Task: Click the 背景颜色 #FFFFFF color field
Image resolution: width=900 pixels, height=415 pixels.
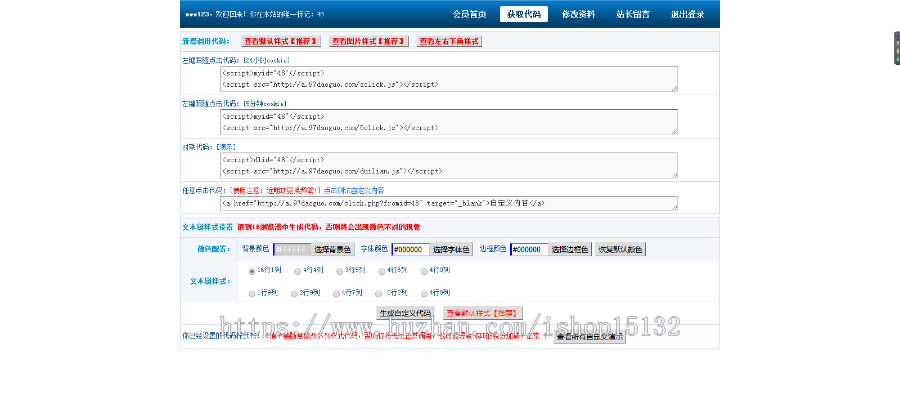Action: (x=293, y=250)
